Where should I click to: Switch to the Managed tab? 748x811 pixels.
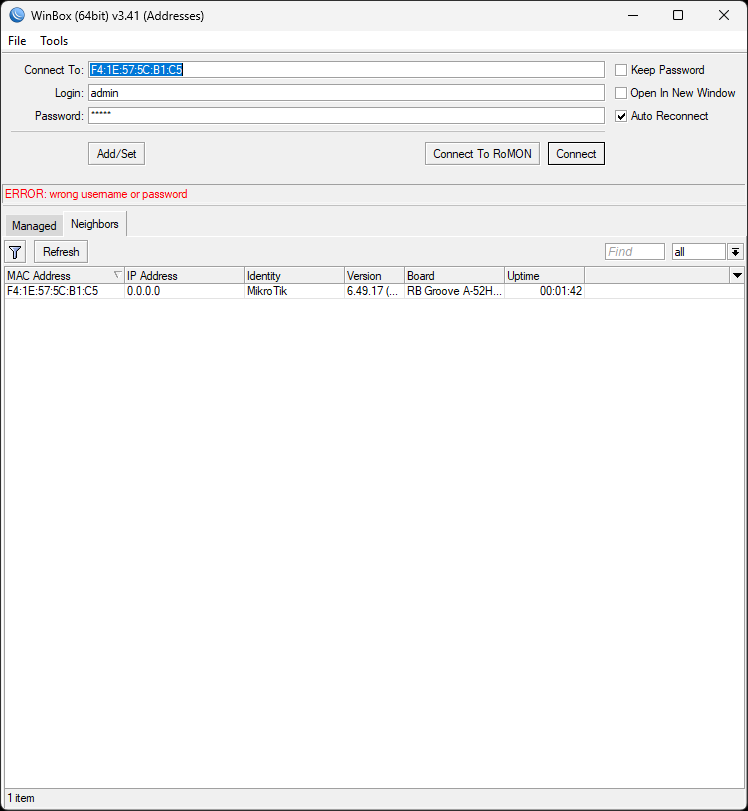point(34,226)
